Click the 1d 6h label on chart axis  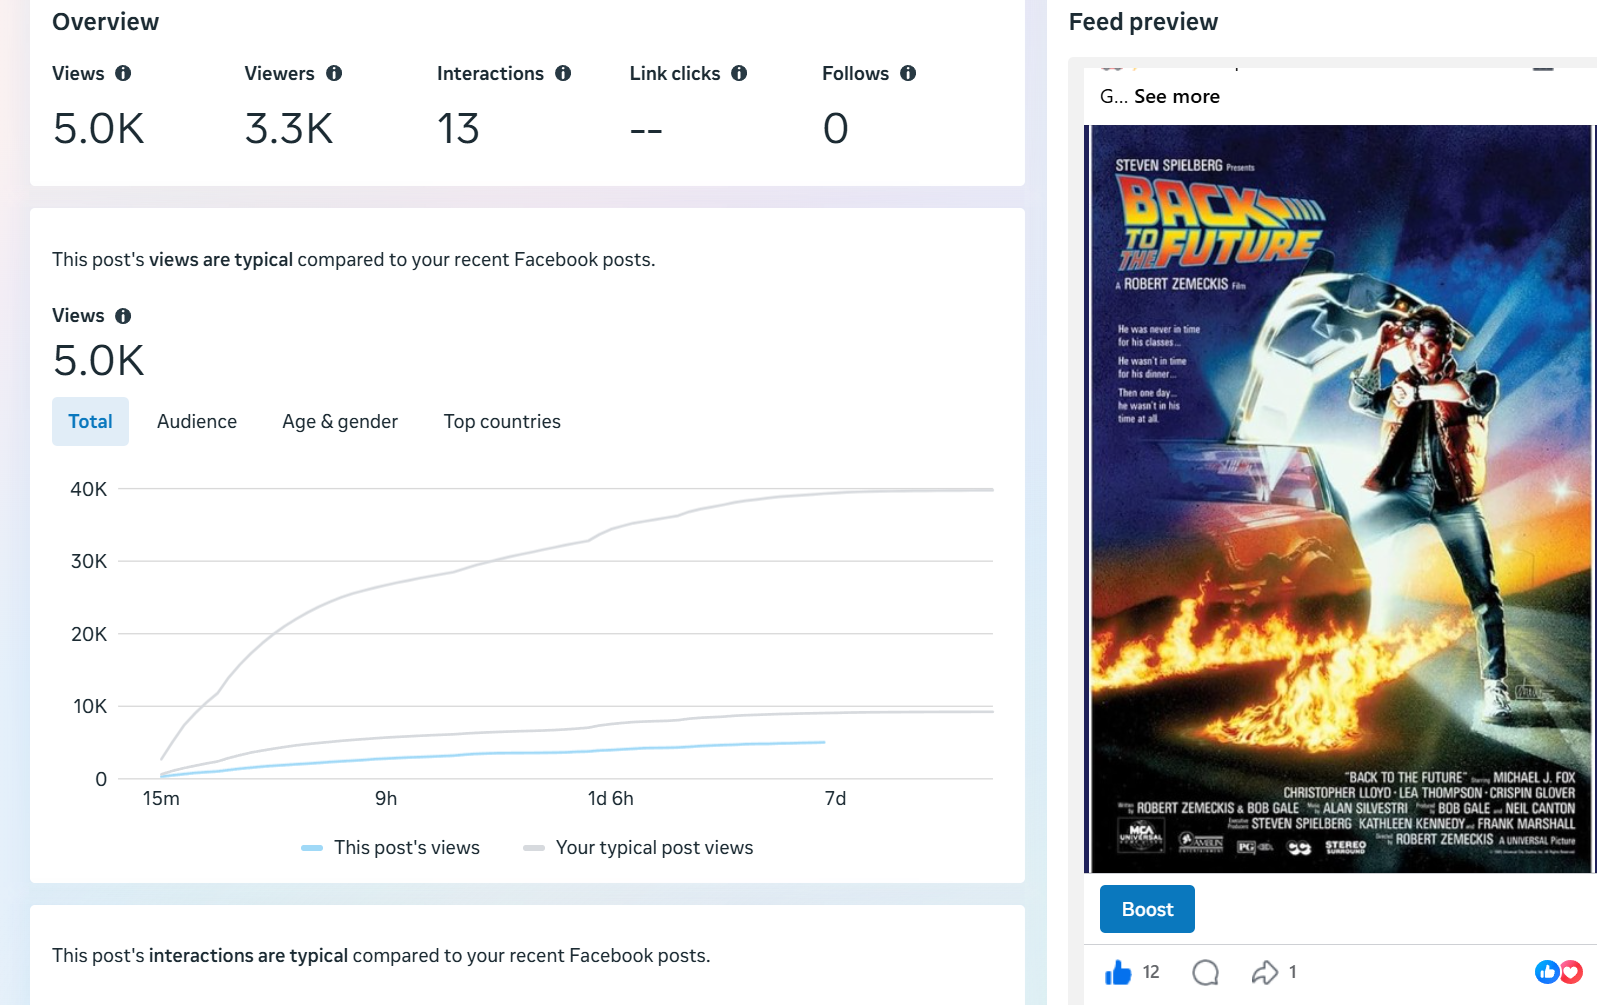(611, 799)
